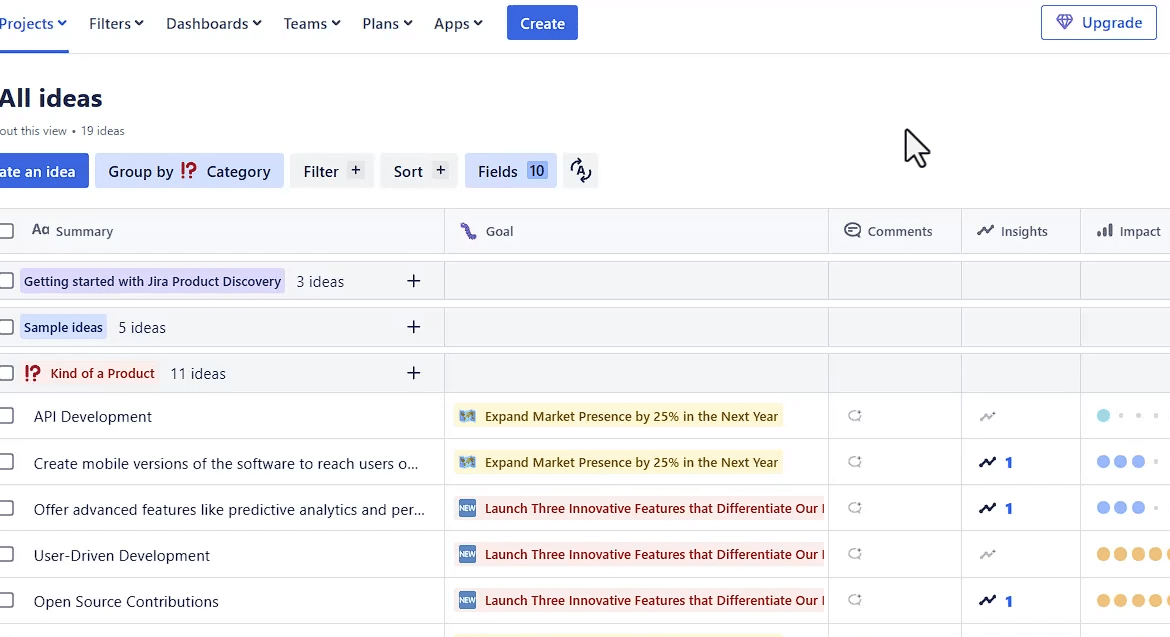Add idea to Kind of a Product group
The image size is (1170, 637).
(414, 373)
